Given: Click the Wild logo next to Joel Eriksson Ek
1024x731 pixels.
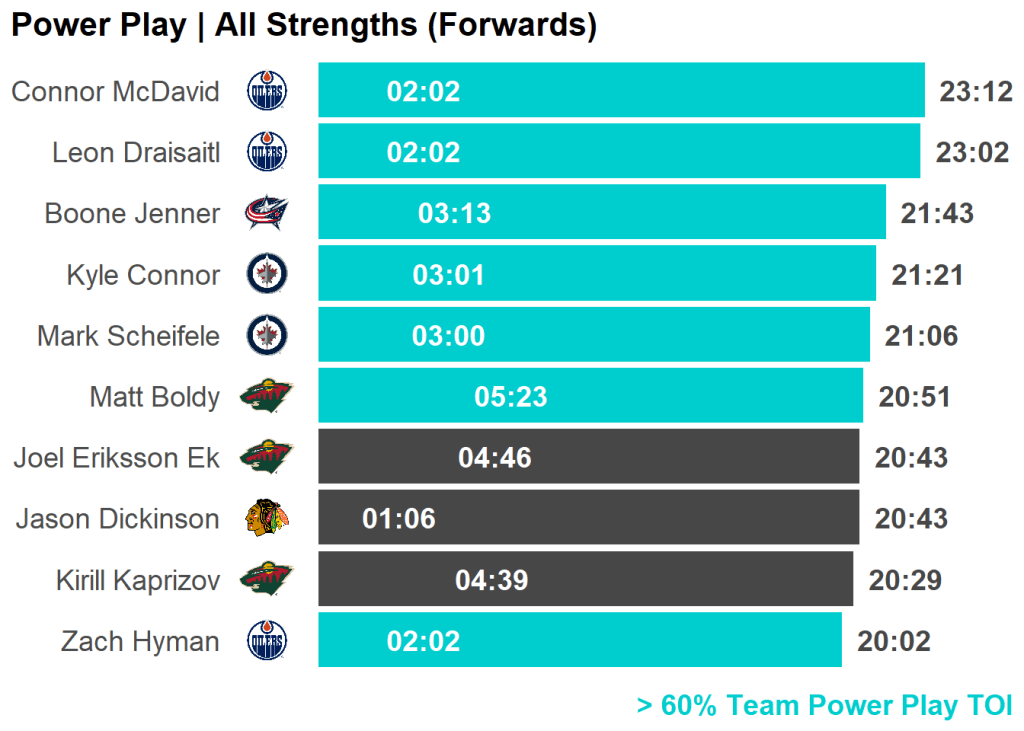Looking at the screenshot, I should click(x=266, y=457).
